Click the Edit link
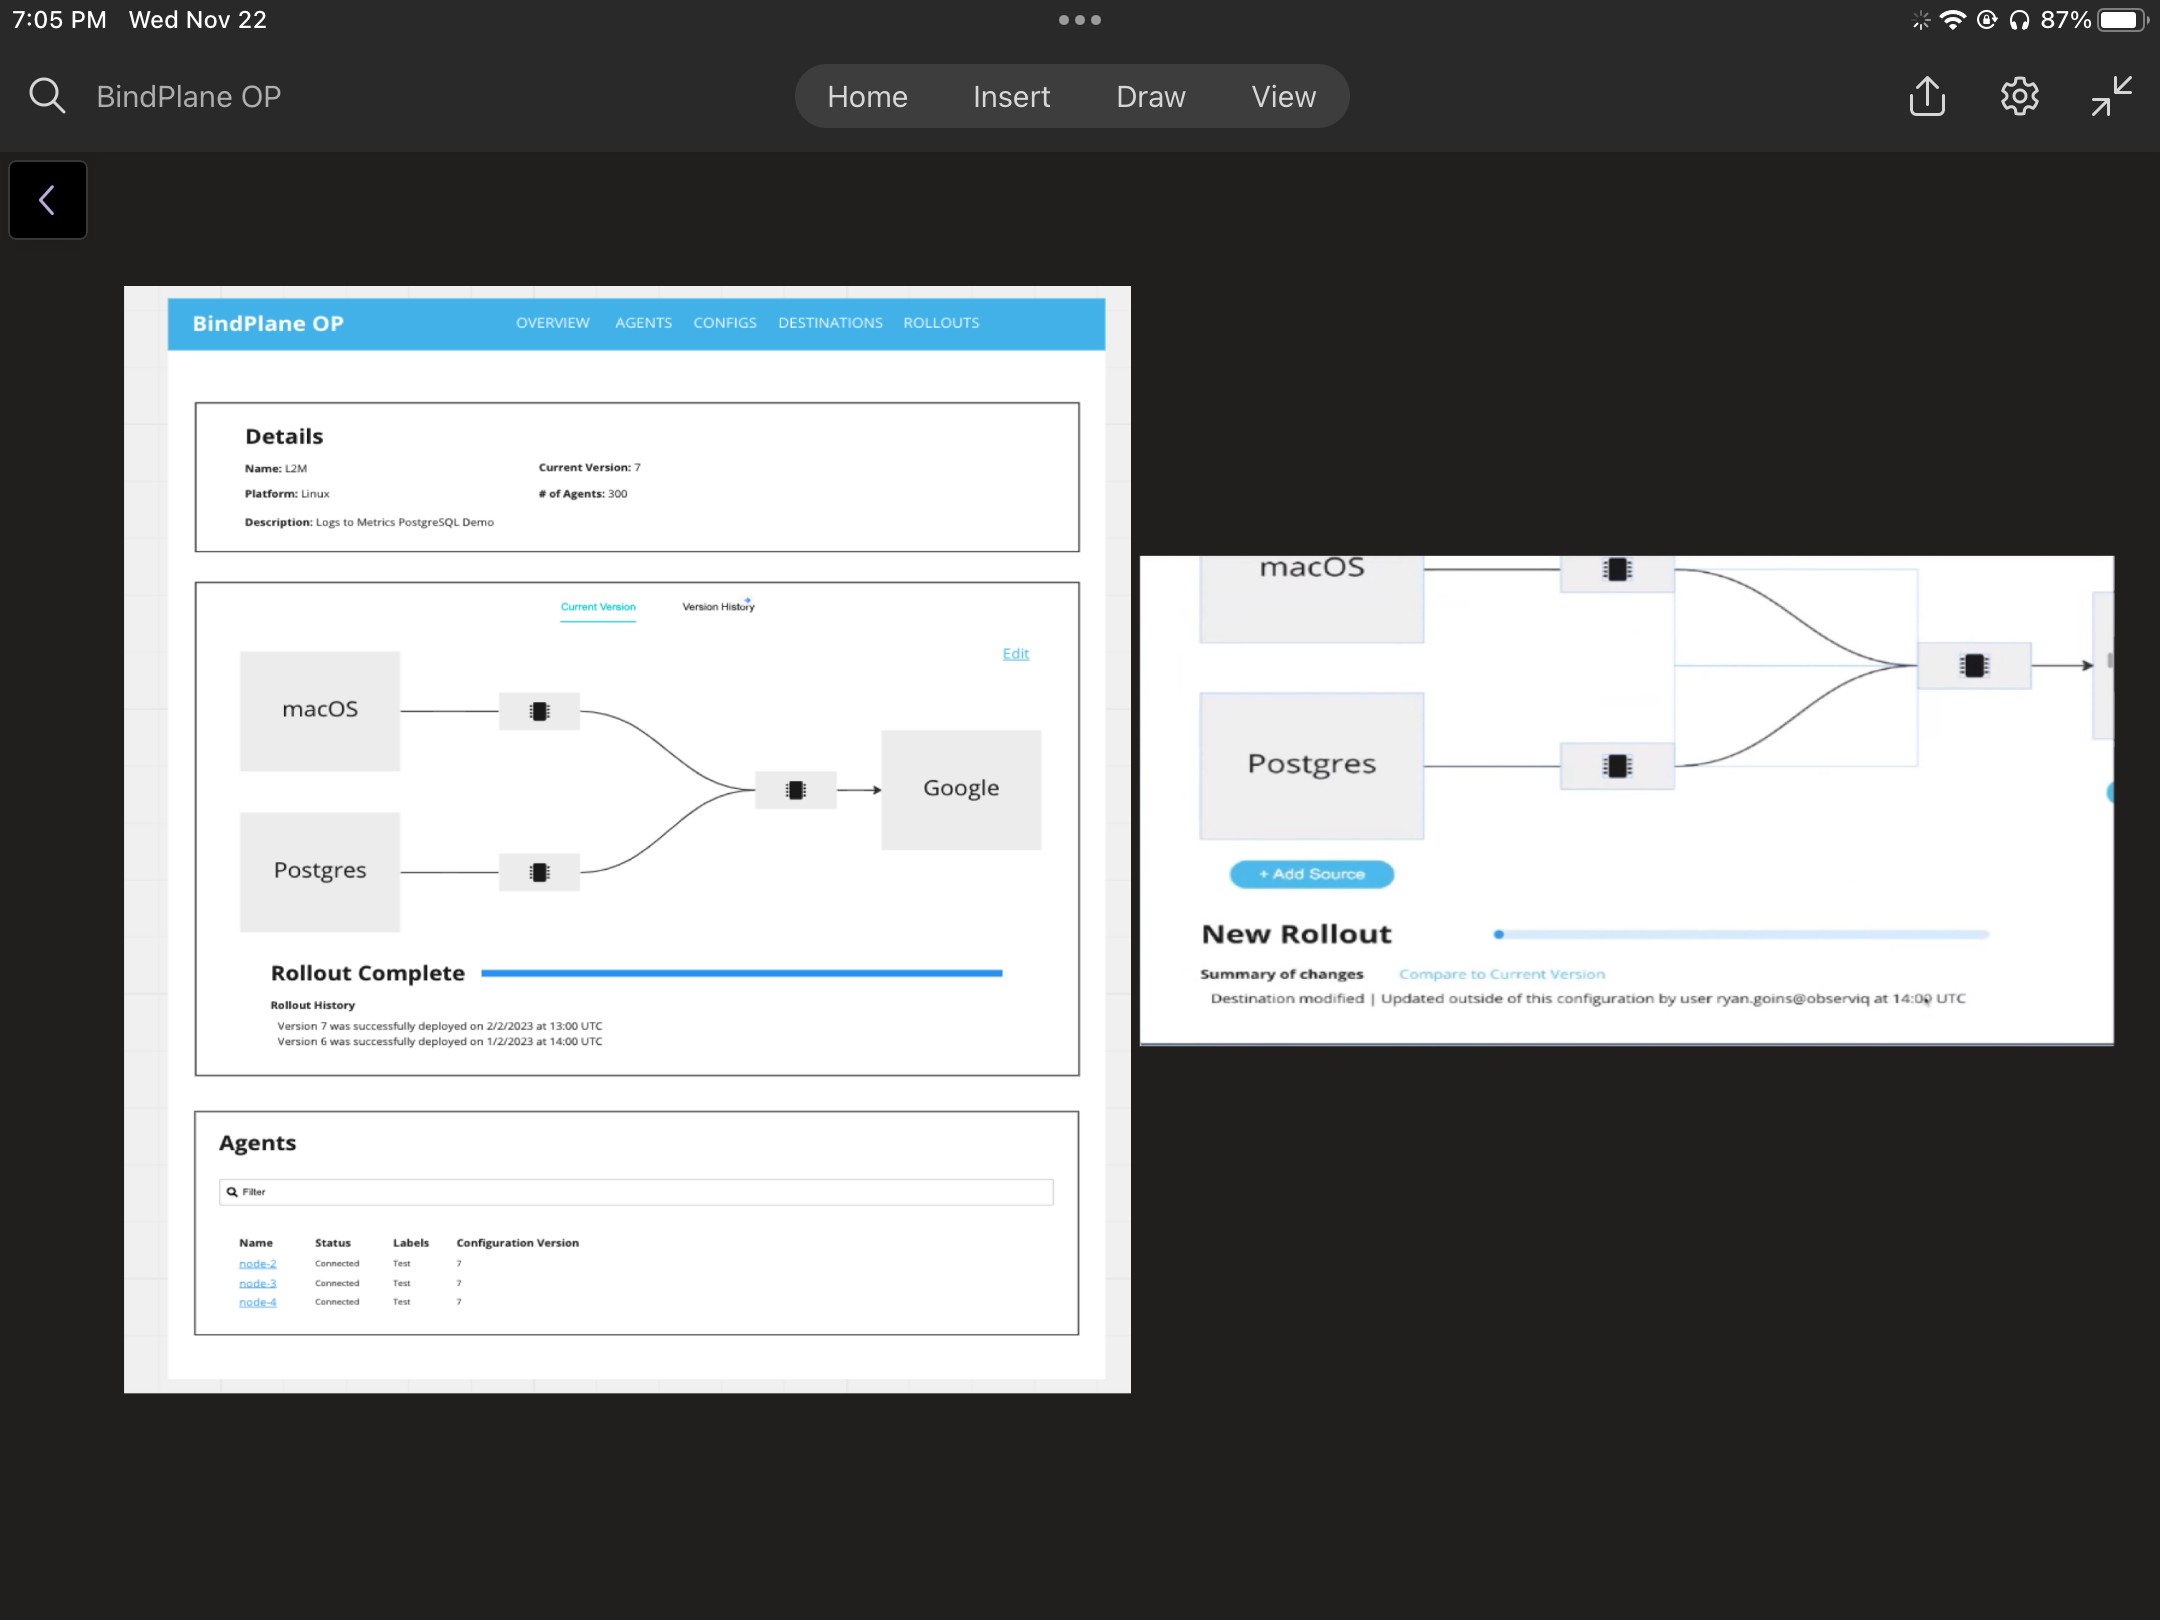This screenshot has height=1620, width=2160. click(1015, 654)
